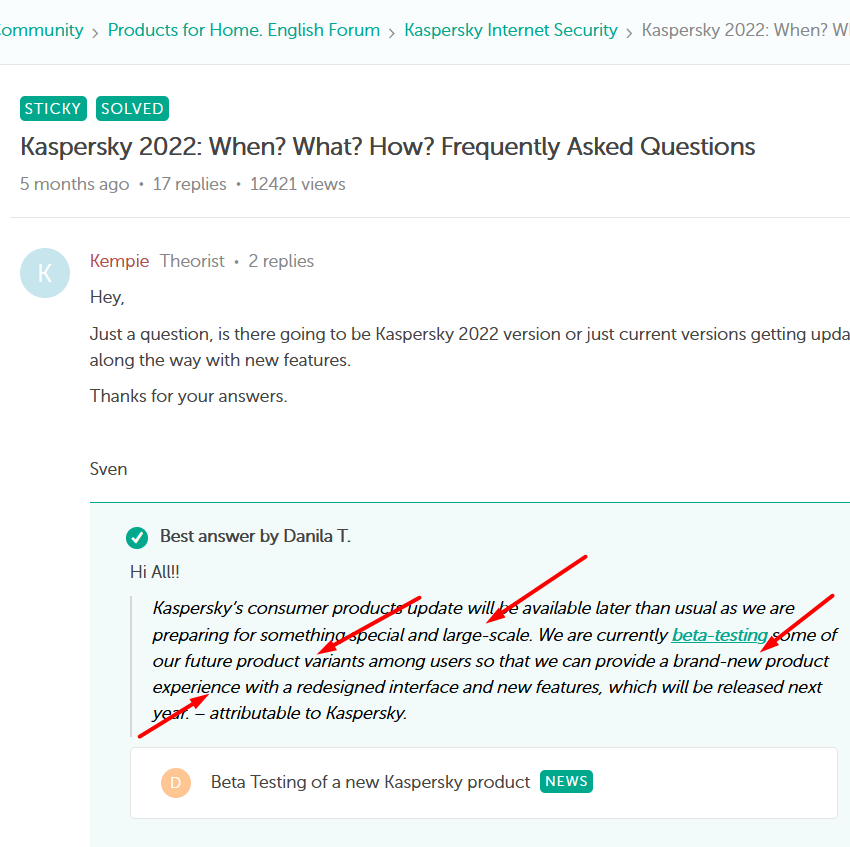Image resolution: width=850 pixels, height=847 pixels.
Task: Click the orange D avatar
Action: click(176, 783)
